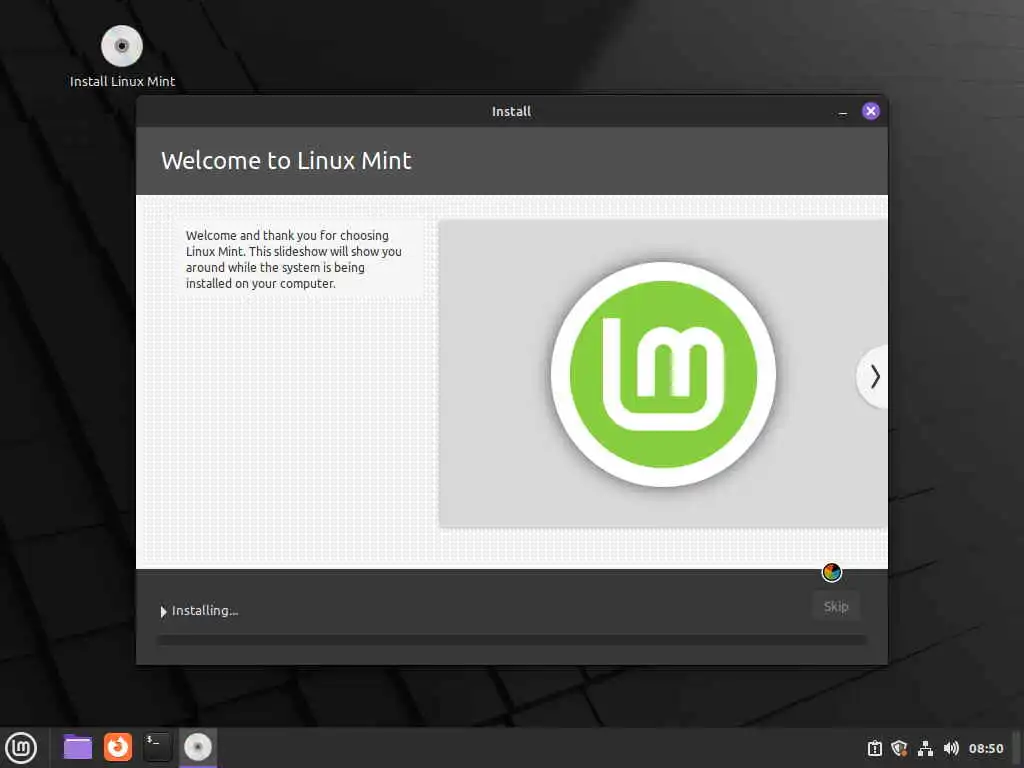
Task: Open the Terminal from the panel
Action: click(157, 747)
